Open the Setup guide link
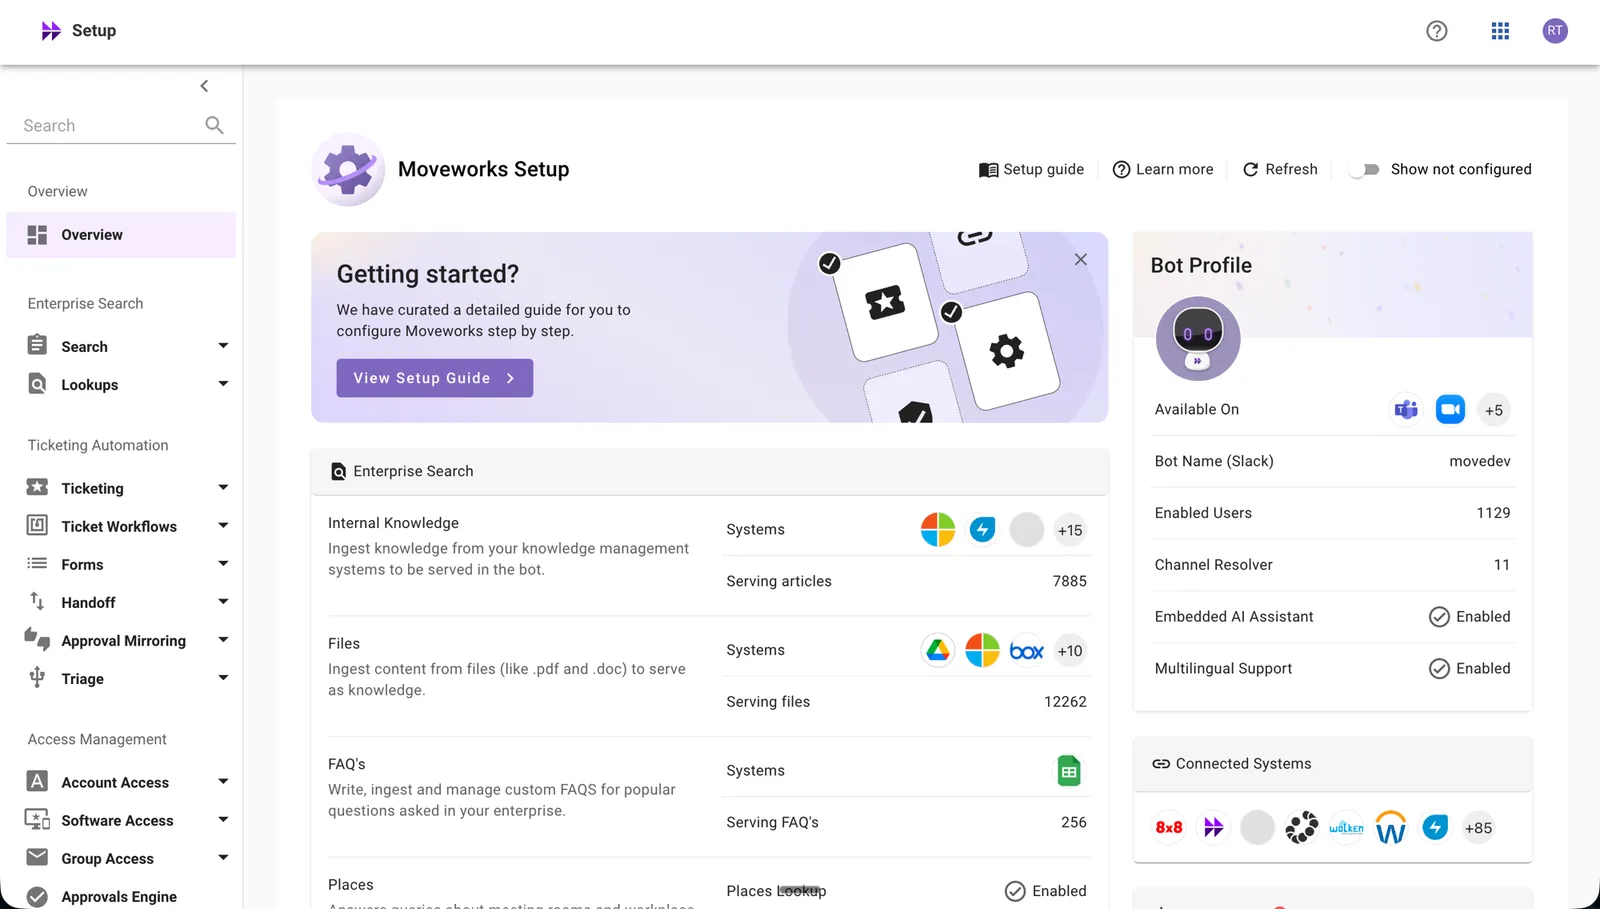 click(1031, 170)
